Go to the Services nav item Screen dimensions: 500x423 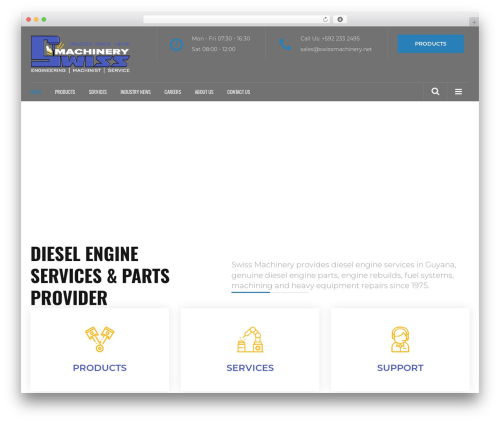98,92
